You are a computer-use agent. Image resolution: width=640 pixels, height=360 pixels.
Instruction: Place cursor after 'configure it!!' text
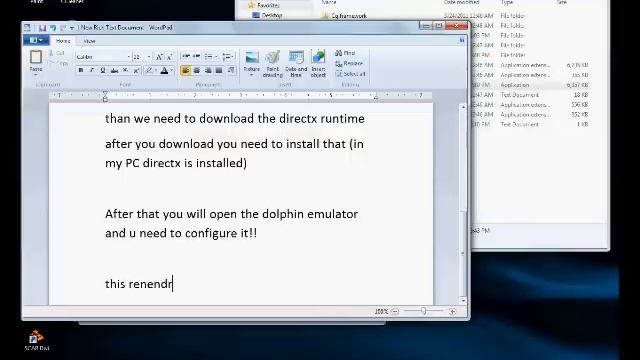click(x=258, y=233)
